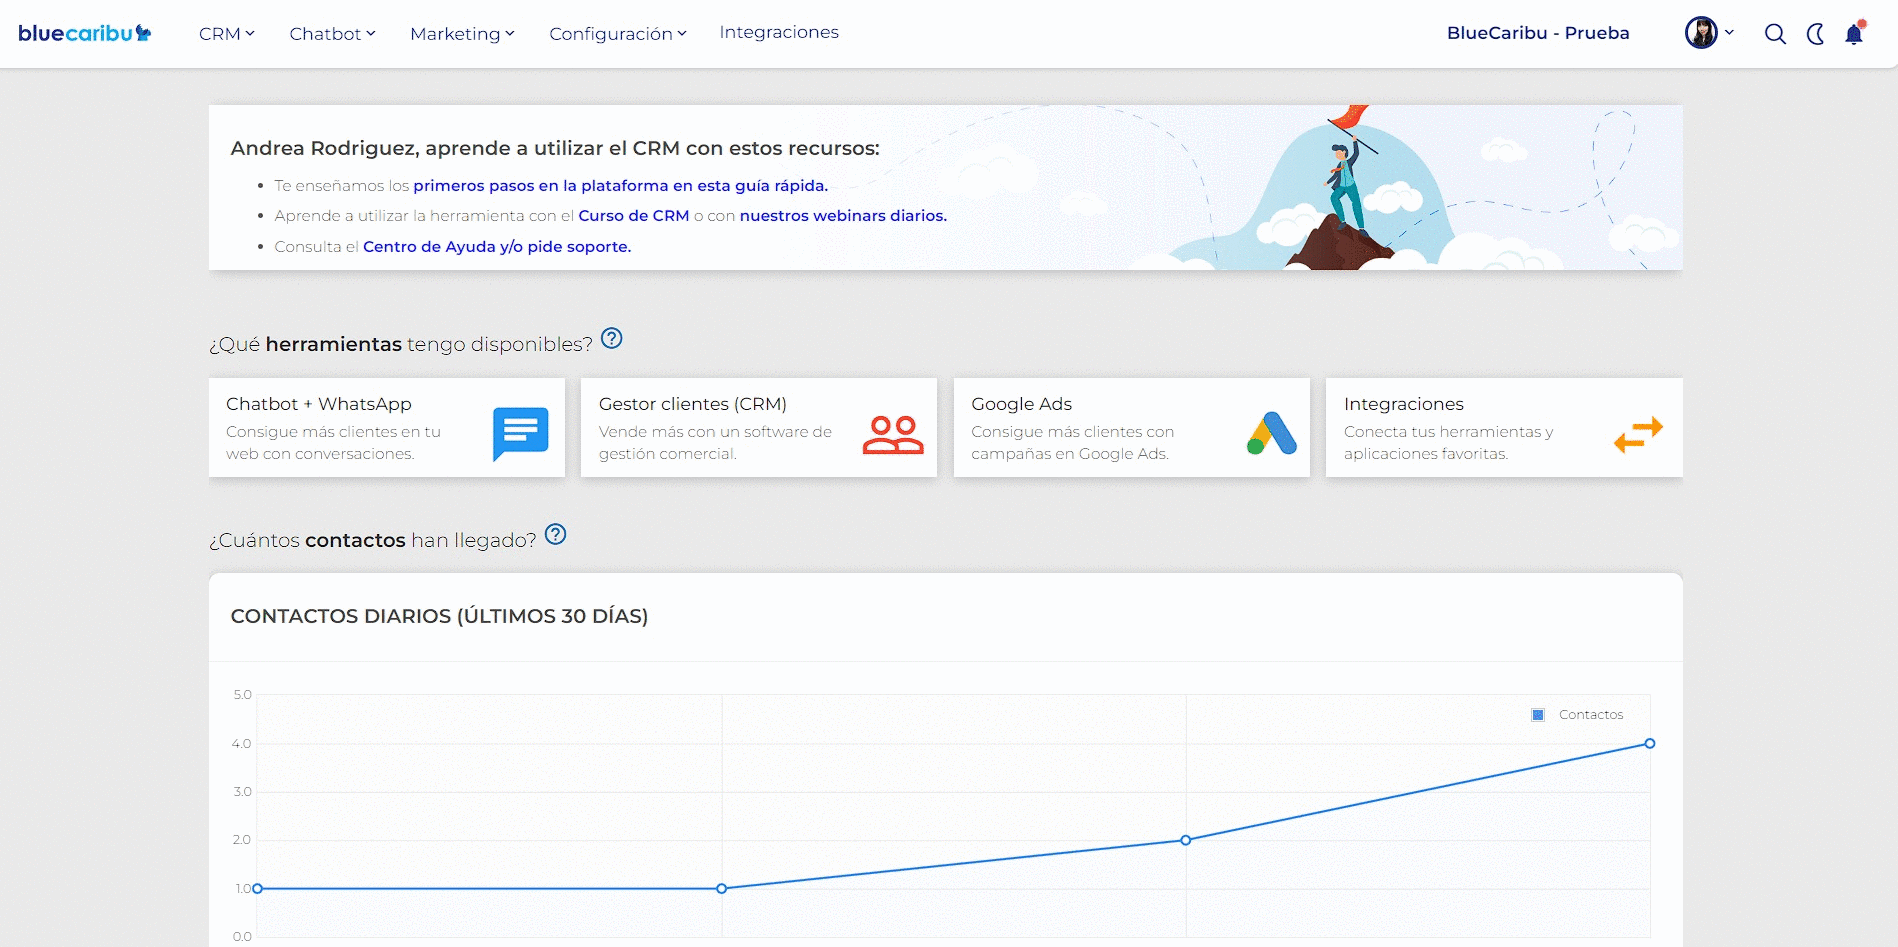Viewport: 1898px width, 947px height.
Task: Open the notifications bell
Action: pos(1854,33)
